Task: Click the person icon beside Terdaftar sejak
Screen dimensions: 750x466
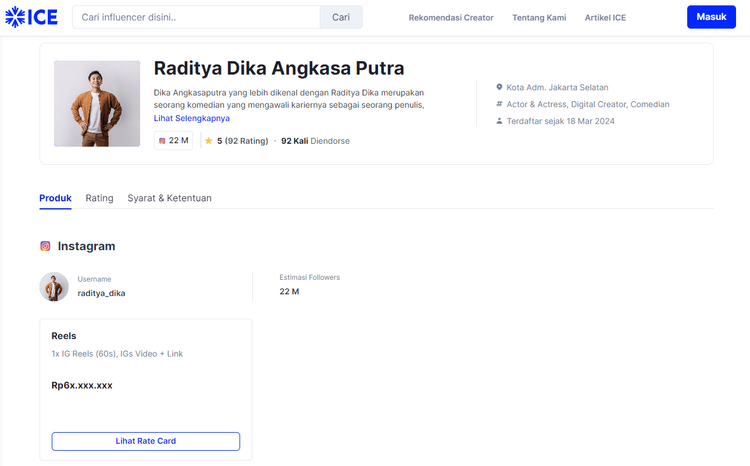Action: click(499, 121)
